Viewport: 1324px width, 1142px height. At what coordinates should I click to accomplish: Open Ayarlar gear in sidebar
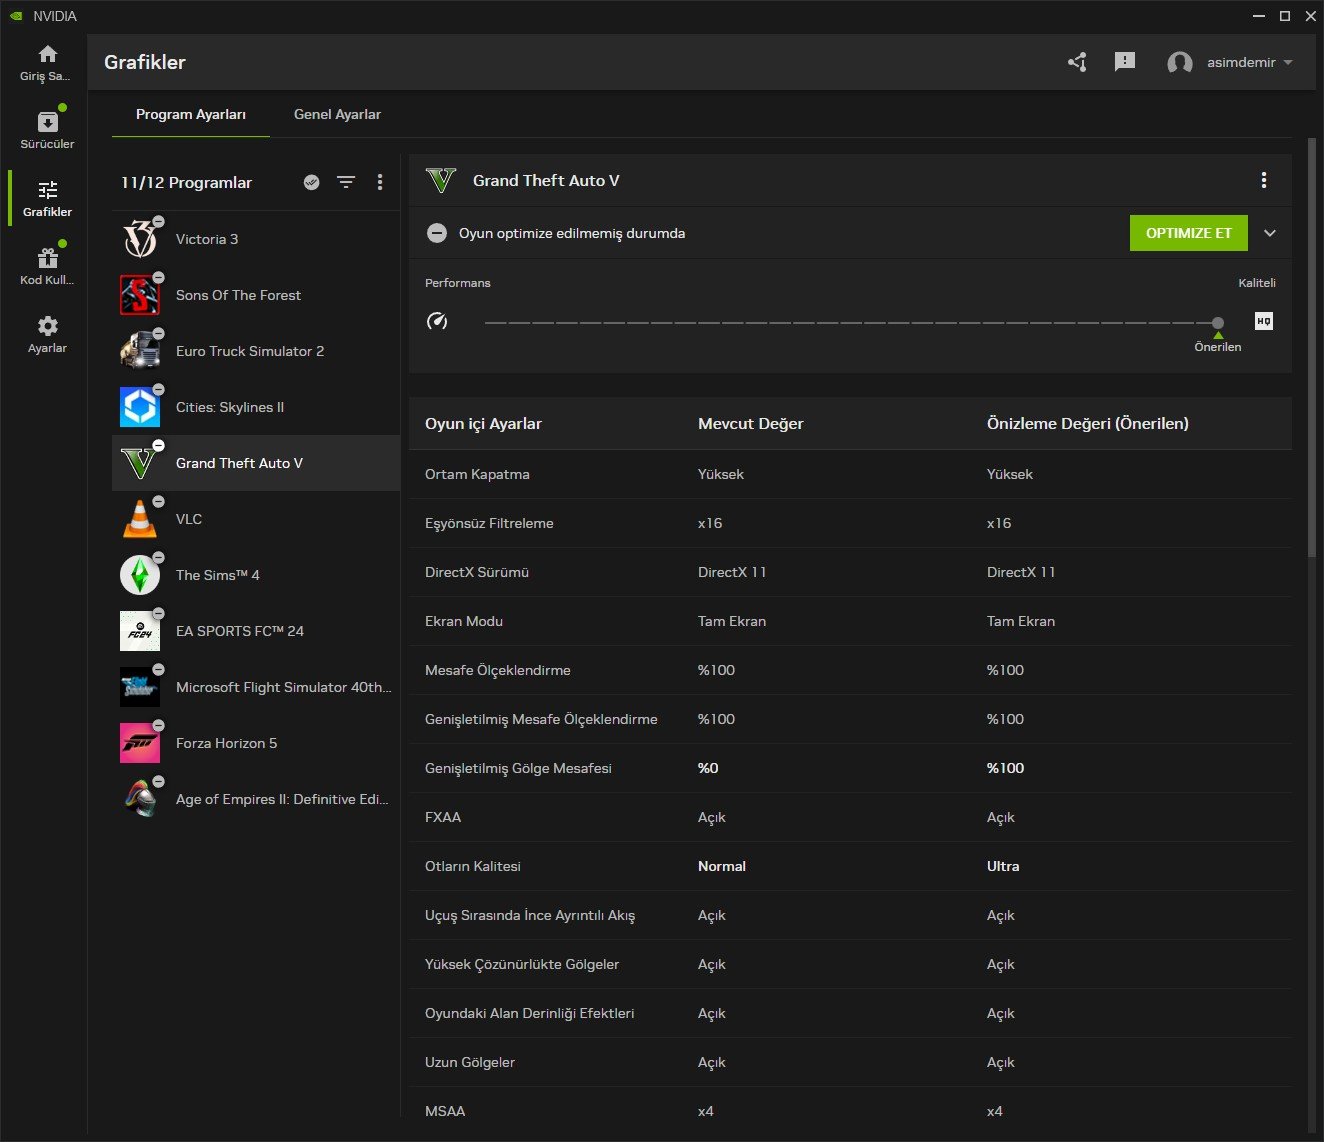click(47, 326)
